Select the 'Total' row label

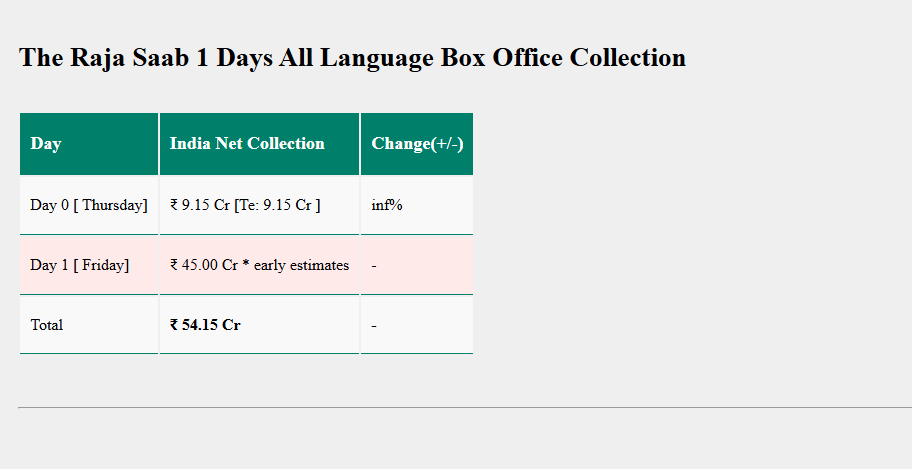47,325
